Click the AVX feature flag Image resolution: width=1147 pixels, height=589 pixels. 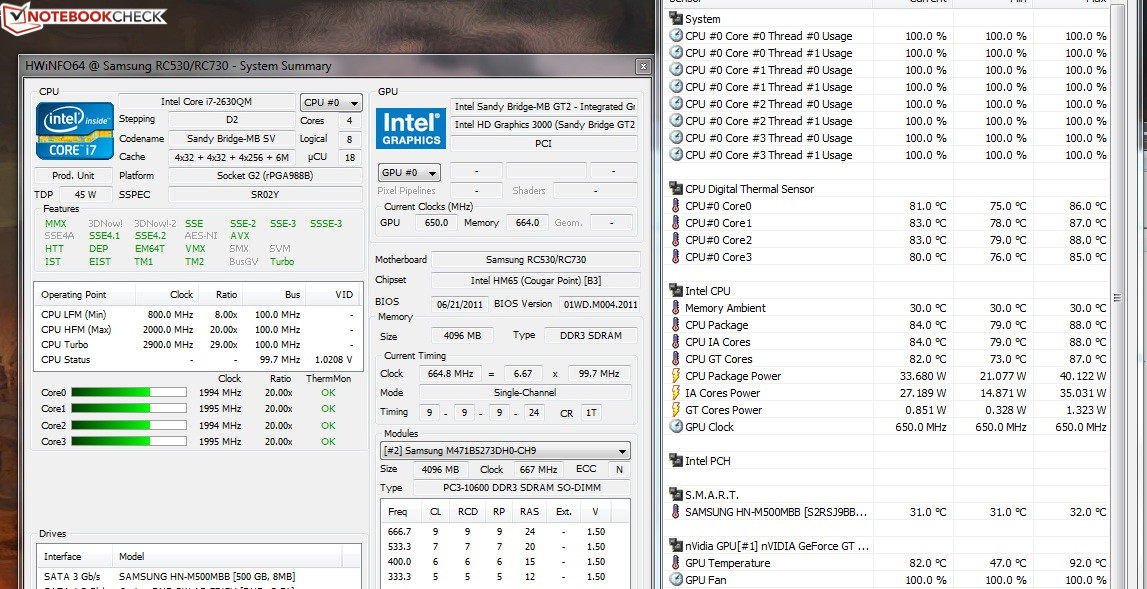(x=240, y=236)
